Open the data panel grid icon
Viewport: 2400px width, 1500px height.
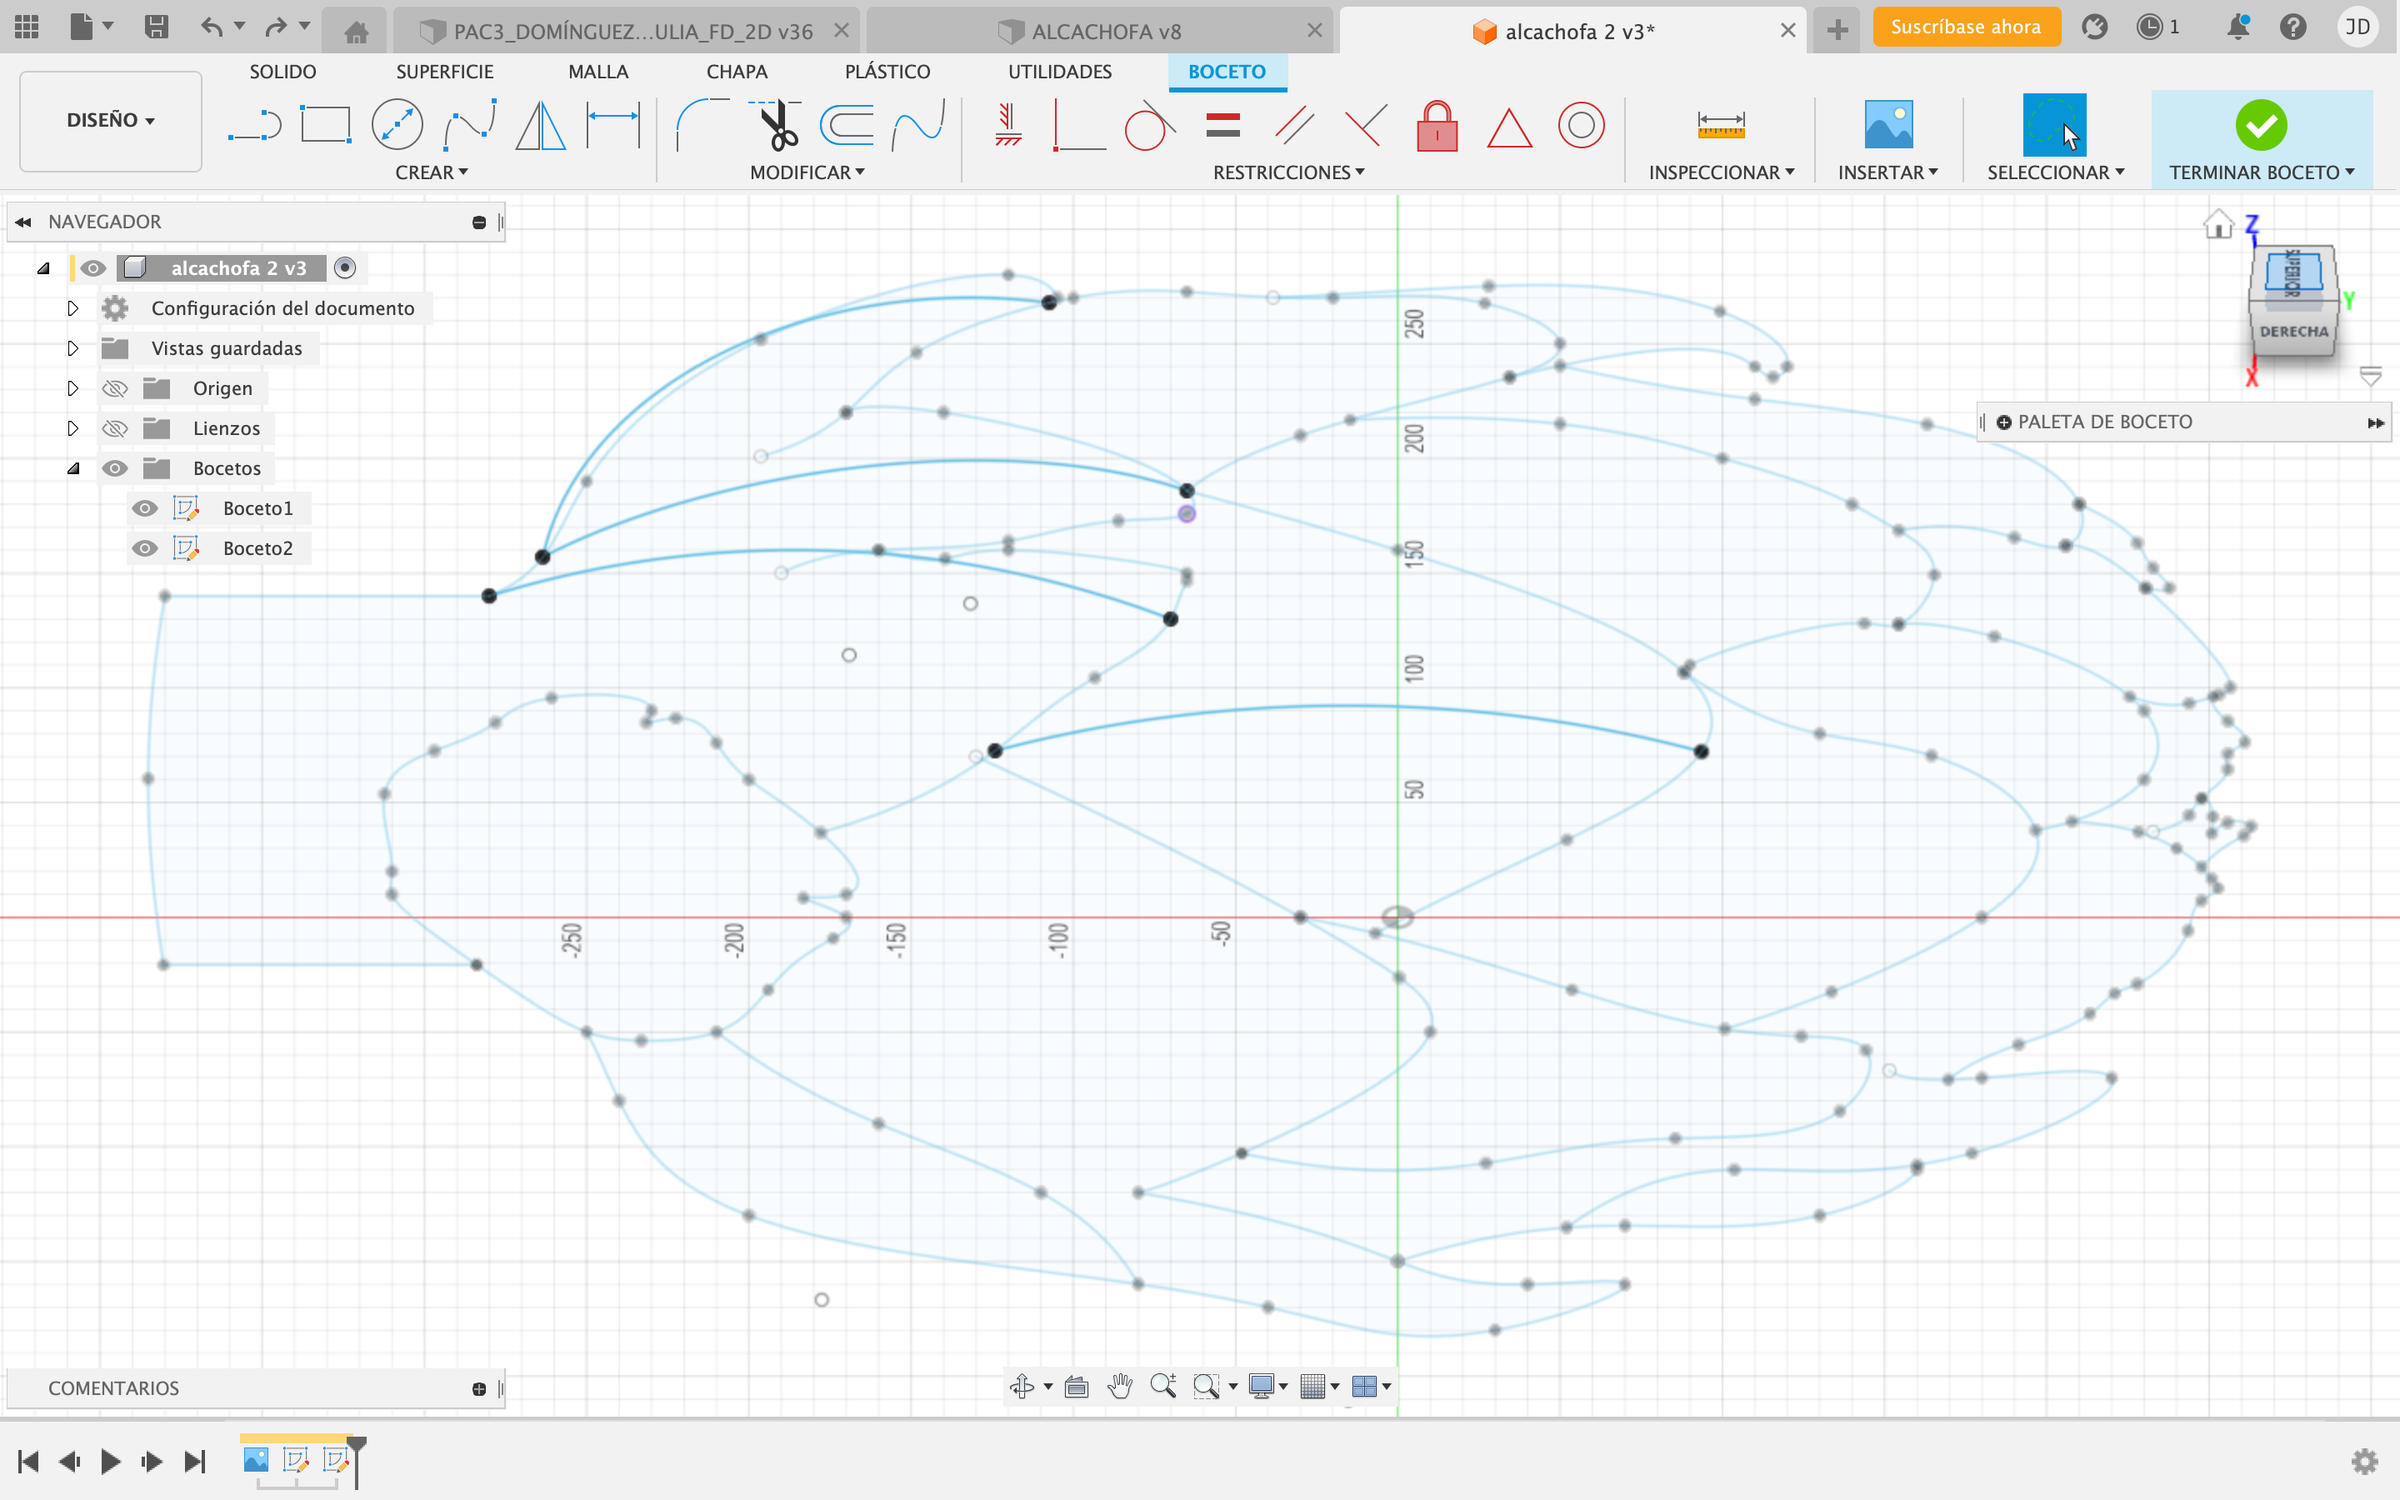click(27, 27)
